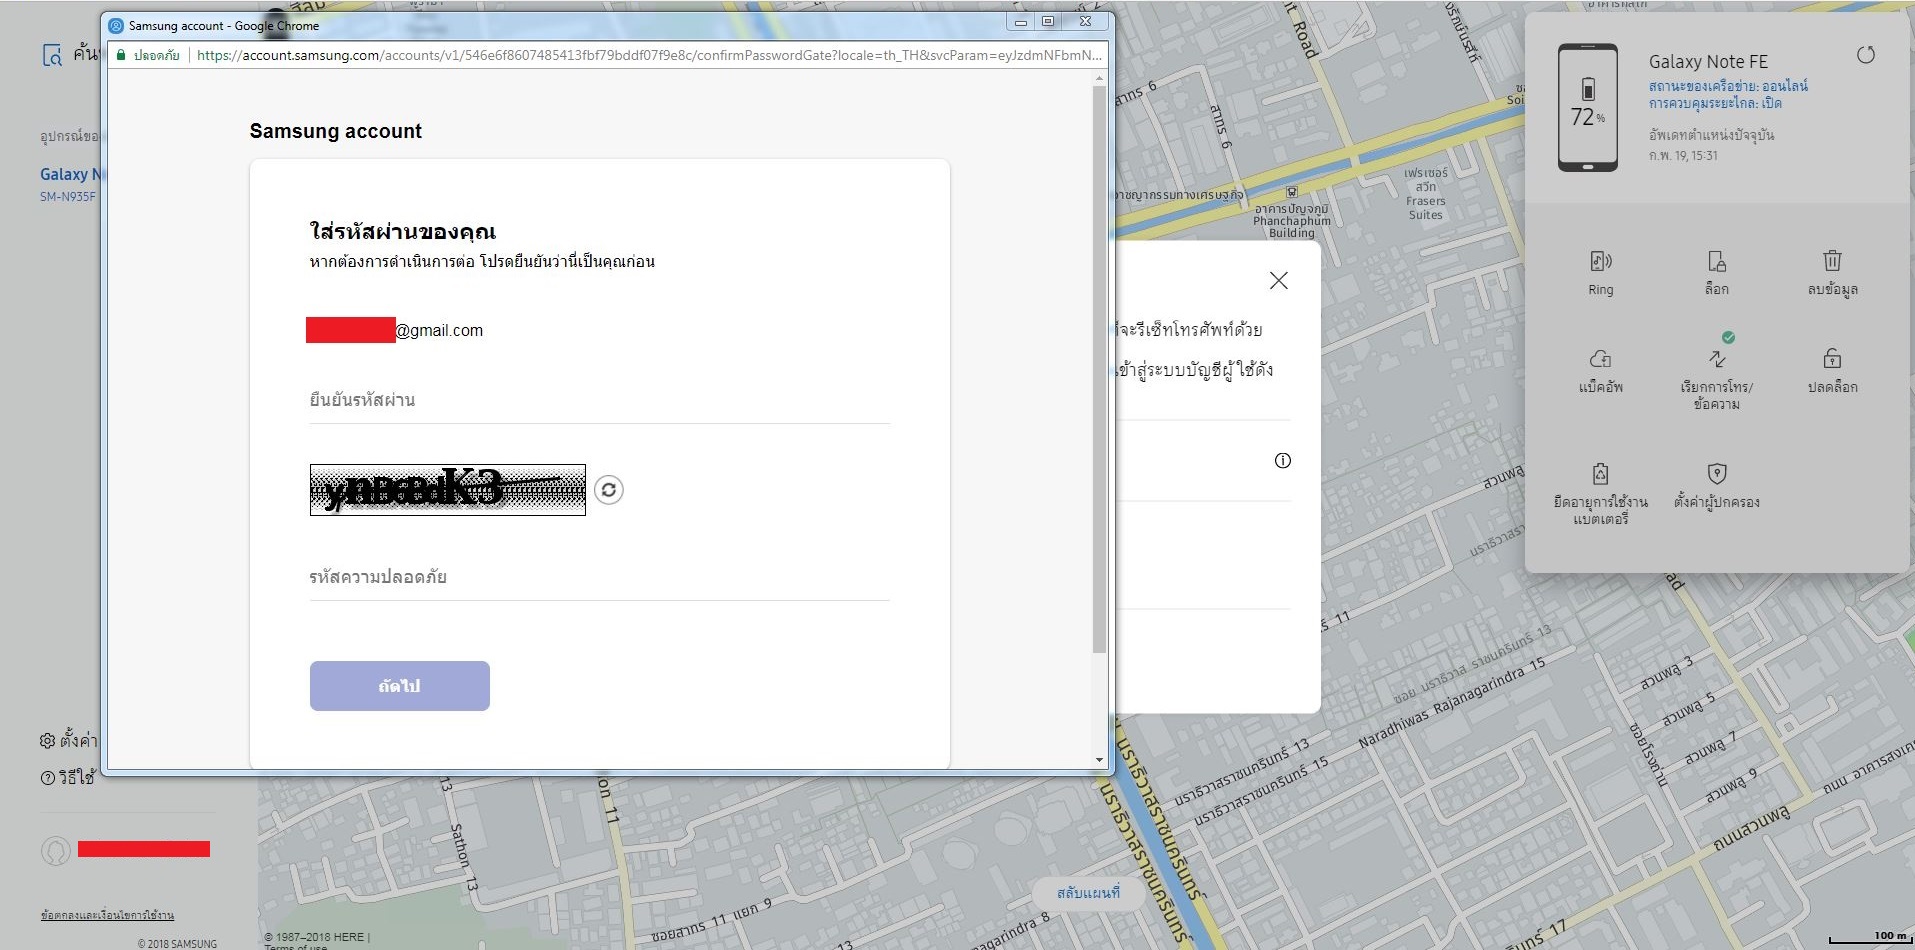Maximize the Samsung account Chrome window
1915x950 pixels.
point(1048,21)
